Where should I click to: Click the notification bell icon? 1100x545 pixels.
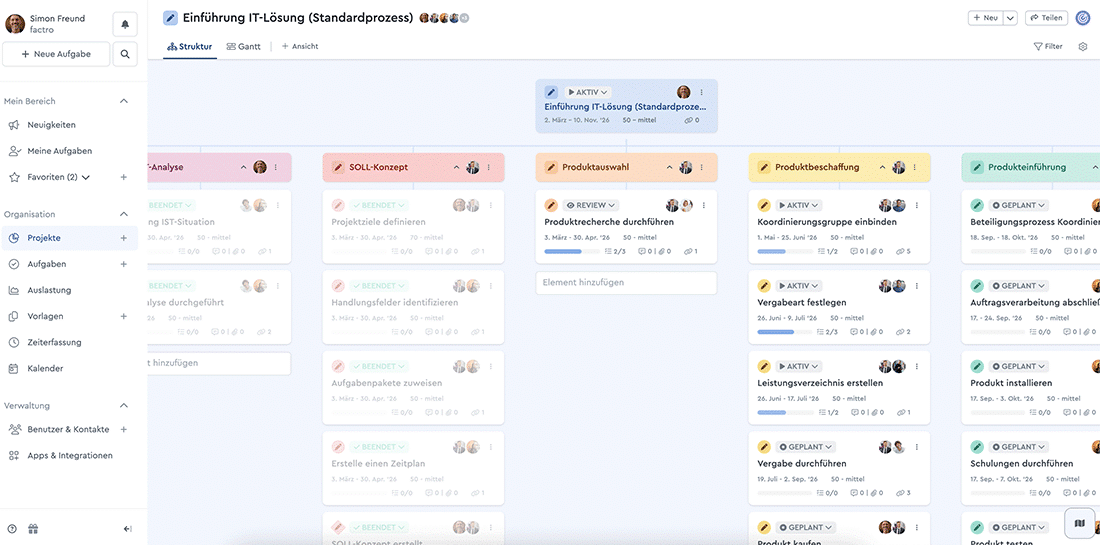(x=125, y=23)
